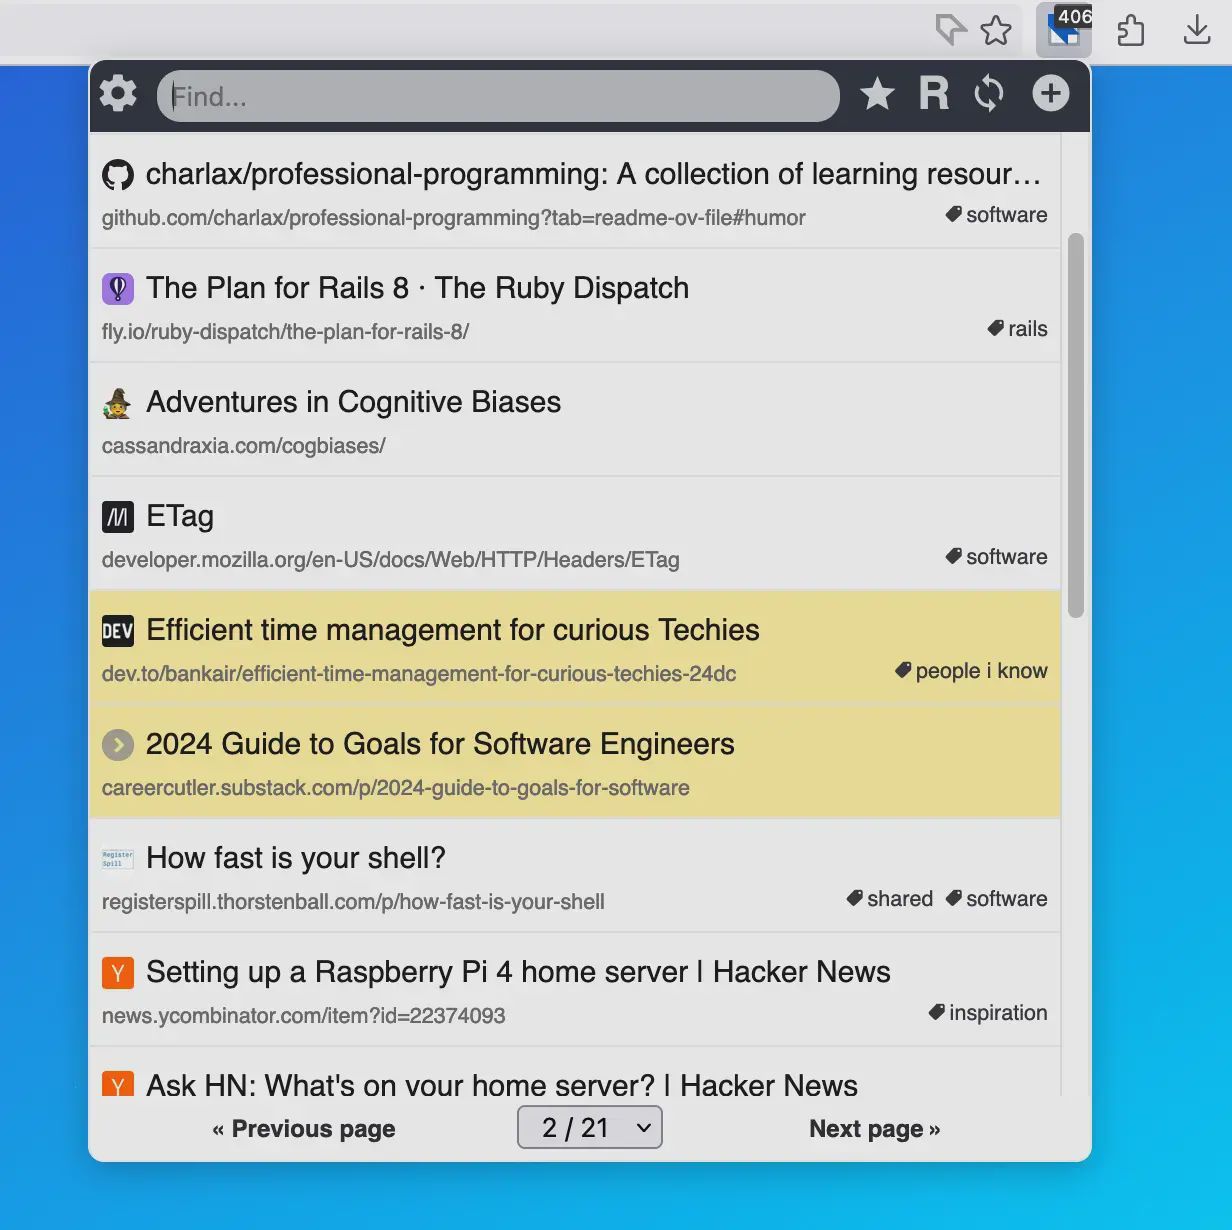Bookmark this page with browser star icon
Viewport: 1232px width, 1230px height.
click(996, 30)
